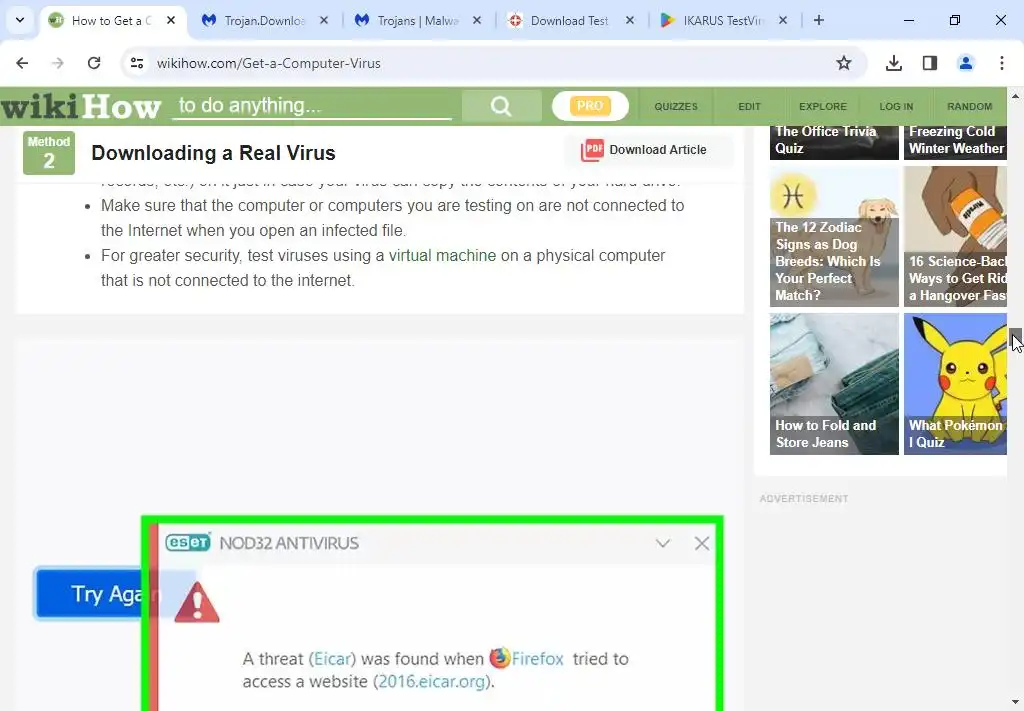Screen dimensions: 1024x711
Task: Click the Method 2 badge
Action: (49, 153)
